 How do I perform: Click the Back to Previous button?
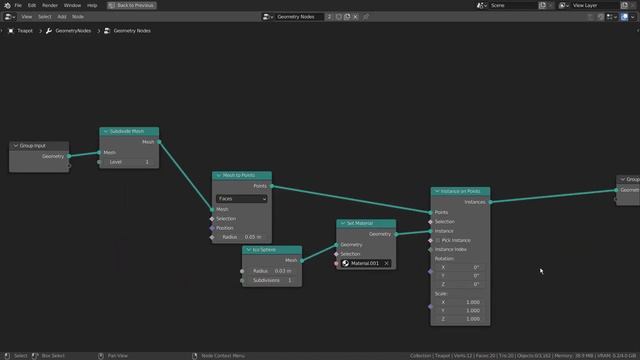(131, 5)
